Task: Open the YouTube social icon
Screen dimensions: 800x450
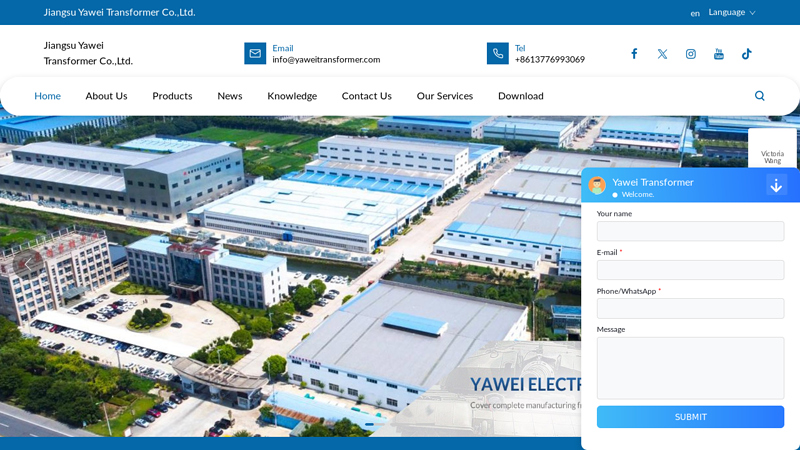Action: pos(718,54)
